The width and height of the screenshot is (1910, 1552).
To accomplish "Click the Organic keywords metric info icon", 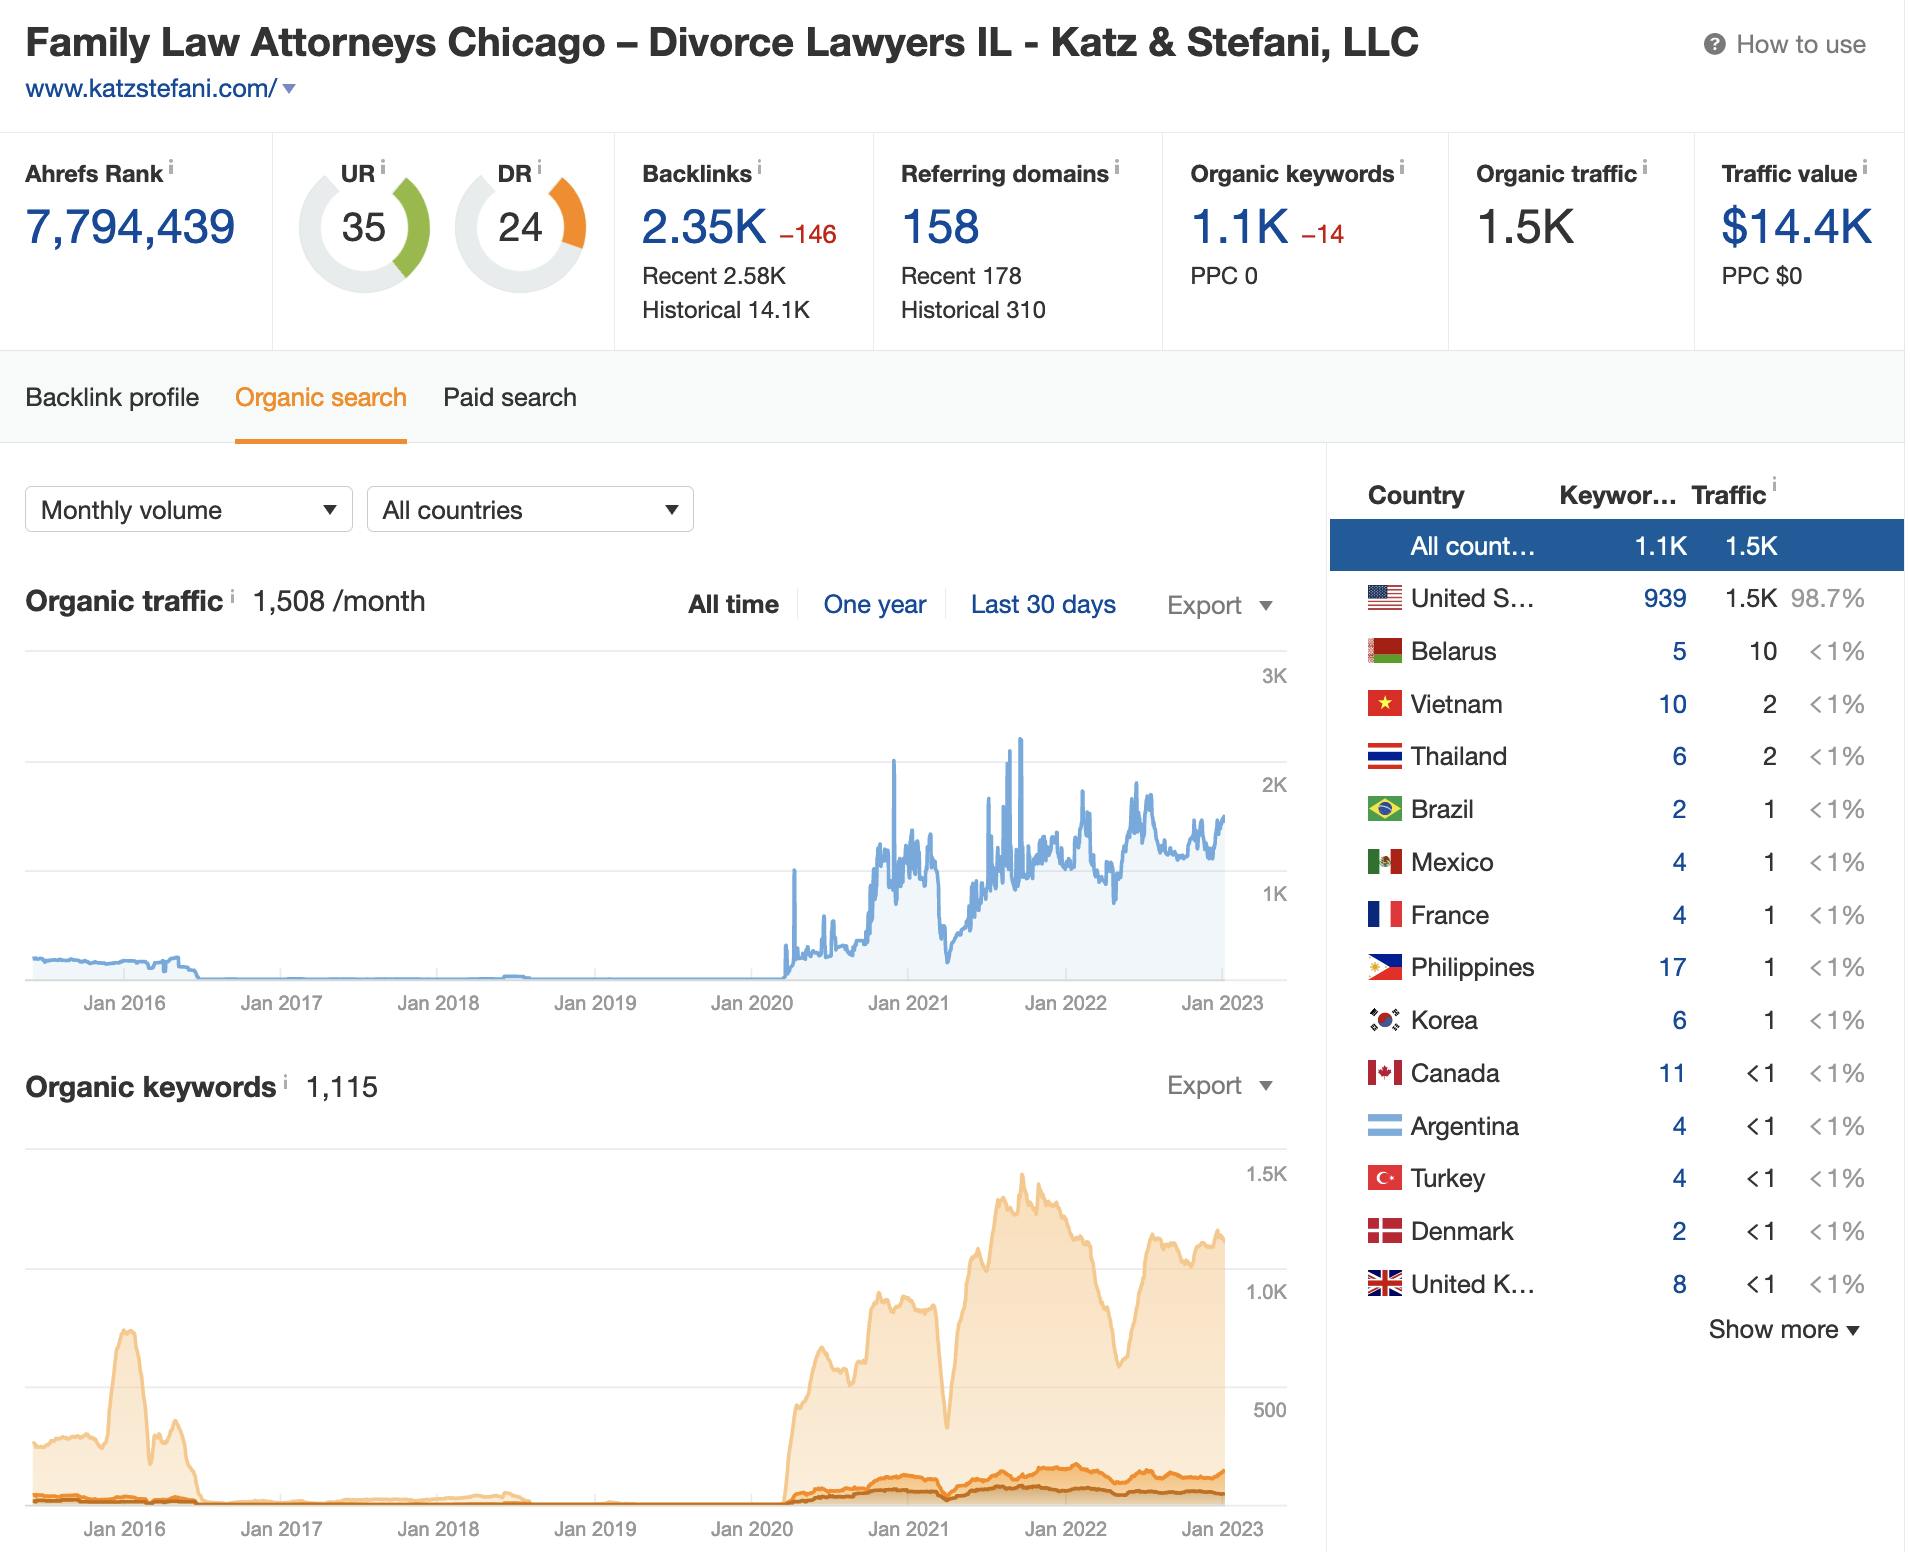I will (x=1402, y=167).
